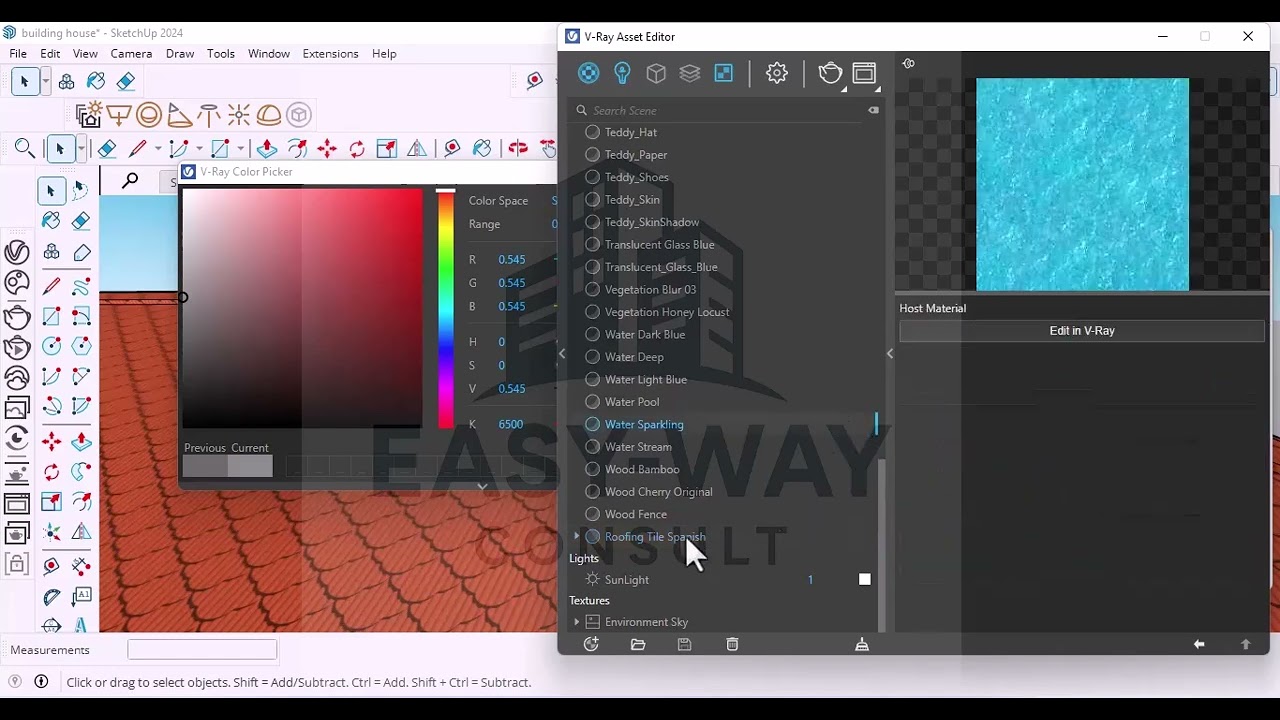Click inside the saturation-value color field
The width and height of the screenshot is (1280, 720).
[x=302, y=308]
